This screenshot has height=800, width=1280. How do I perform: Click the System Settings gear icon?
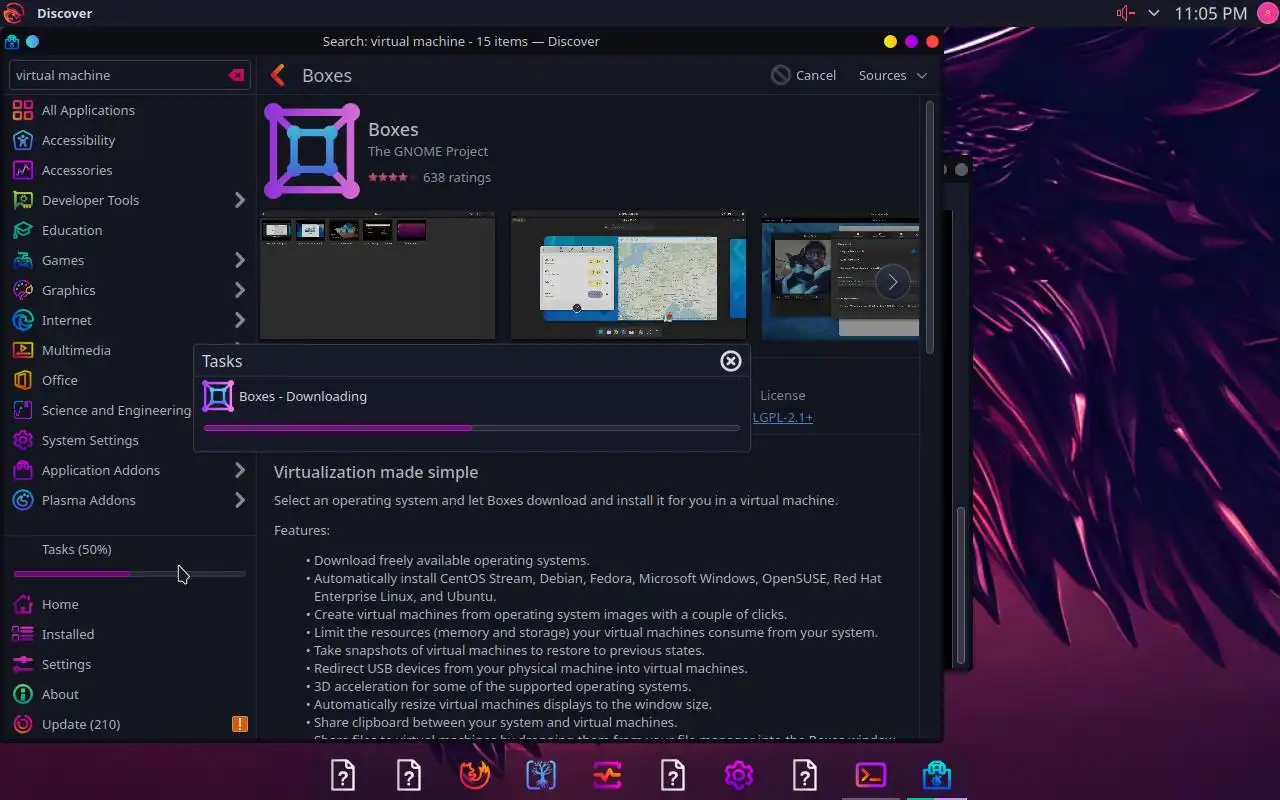[x=22, y=440]
